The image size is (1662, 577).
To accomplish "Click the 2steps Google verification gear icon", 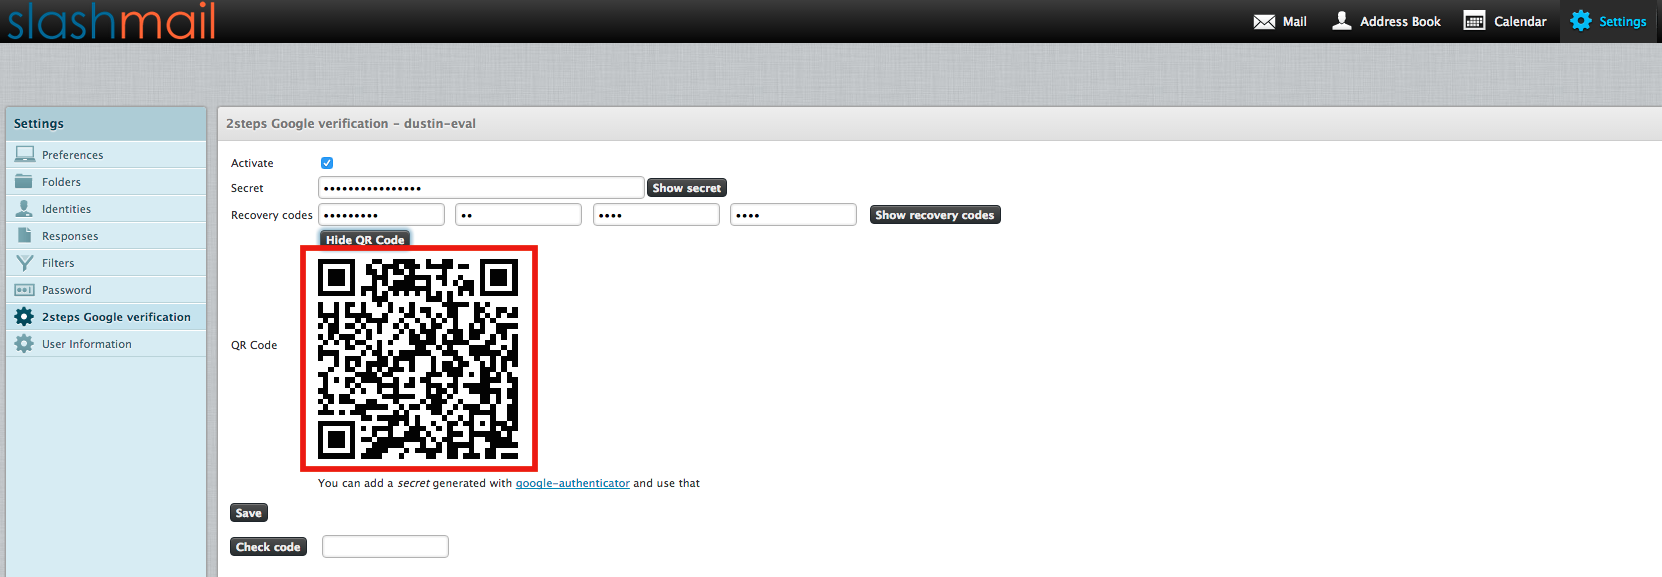I will 24,316.
